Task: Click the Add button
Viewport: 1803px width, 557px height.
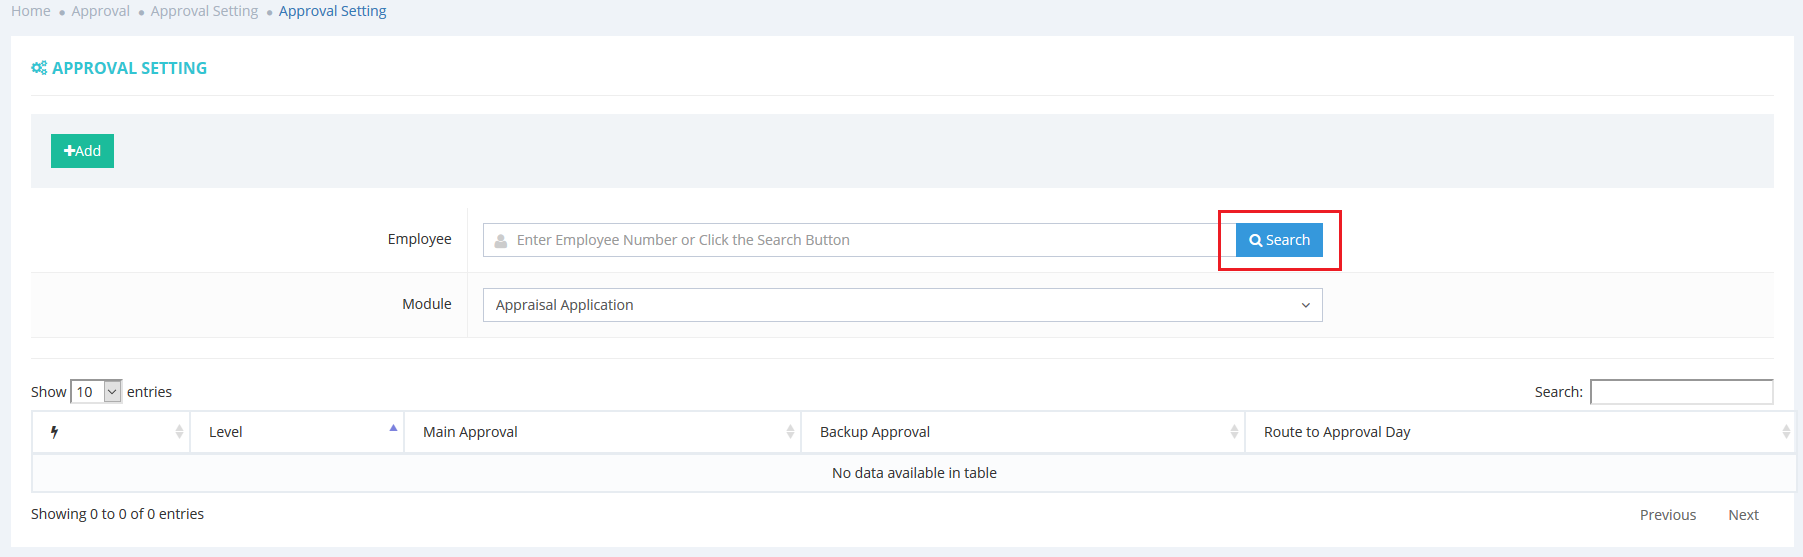Action: click(82, 151)
